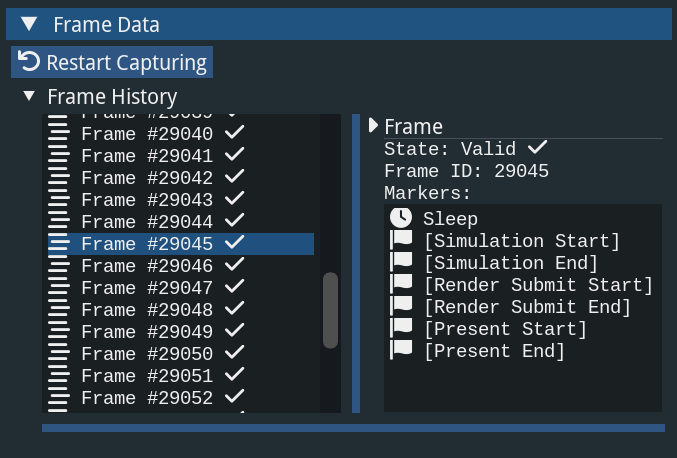Click the restart arrow icon on Restart Capturing

[x=29, y=62]
